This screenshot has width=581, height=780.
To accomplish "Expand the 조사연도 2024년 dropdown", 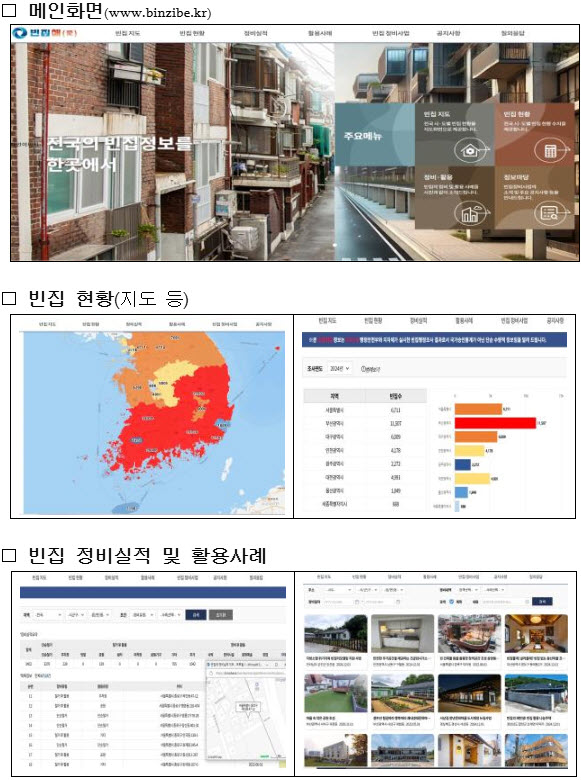I will 340,369.
